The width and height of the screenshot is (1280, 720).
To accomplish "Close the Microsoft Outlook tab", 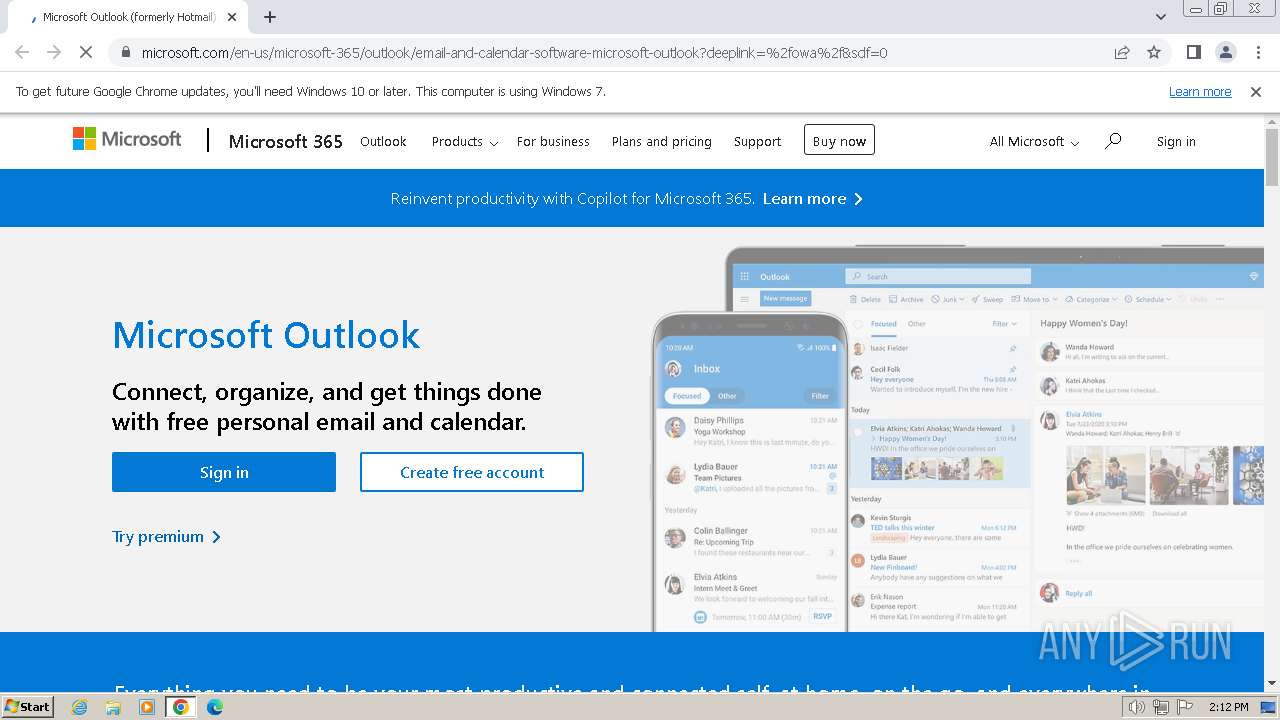I will coord(232,17).
